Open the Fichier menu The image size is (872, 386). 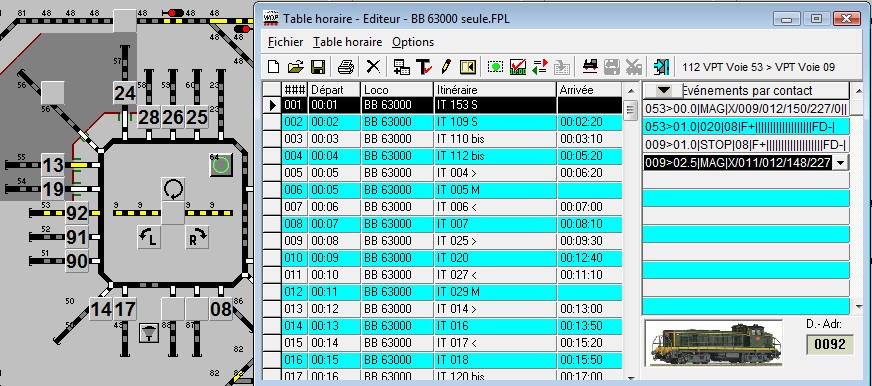click(285, 42)
